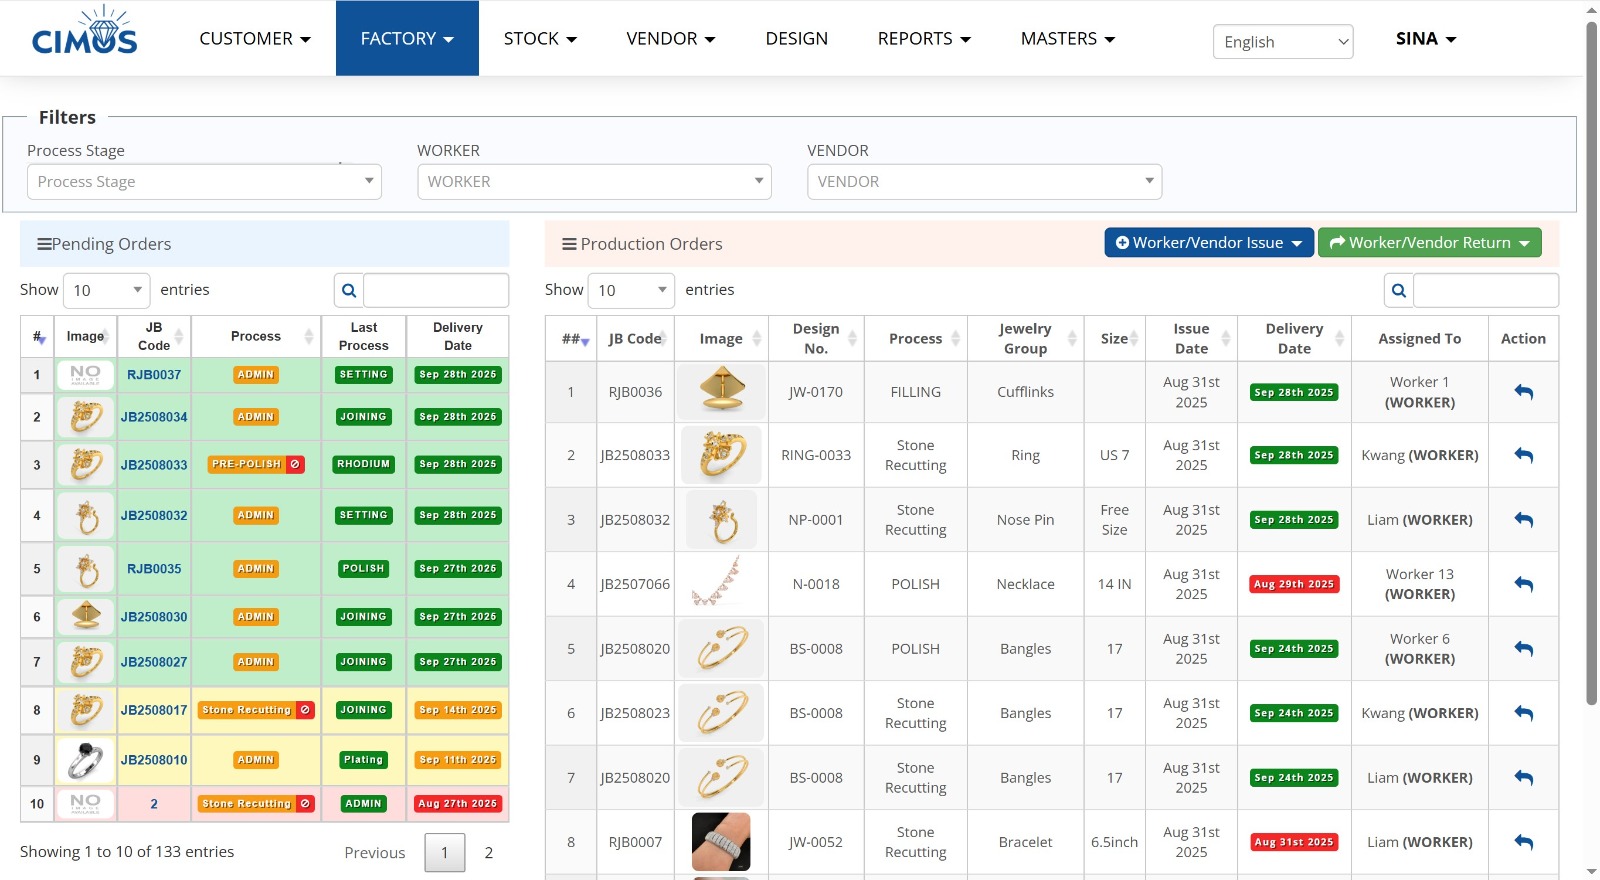Expand Worker/Vendor Return dropdown button
This screenshot has width=1600, height=880.
tap(1429, 243)
